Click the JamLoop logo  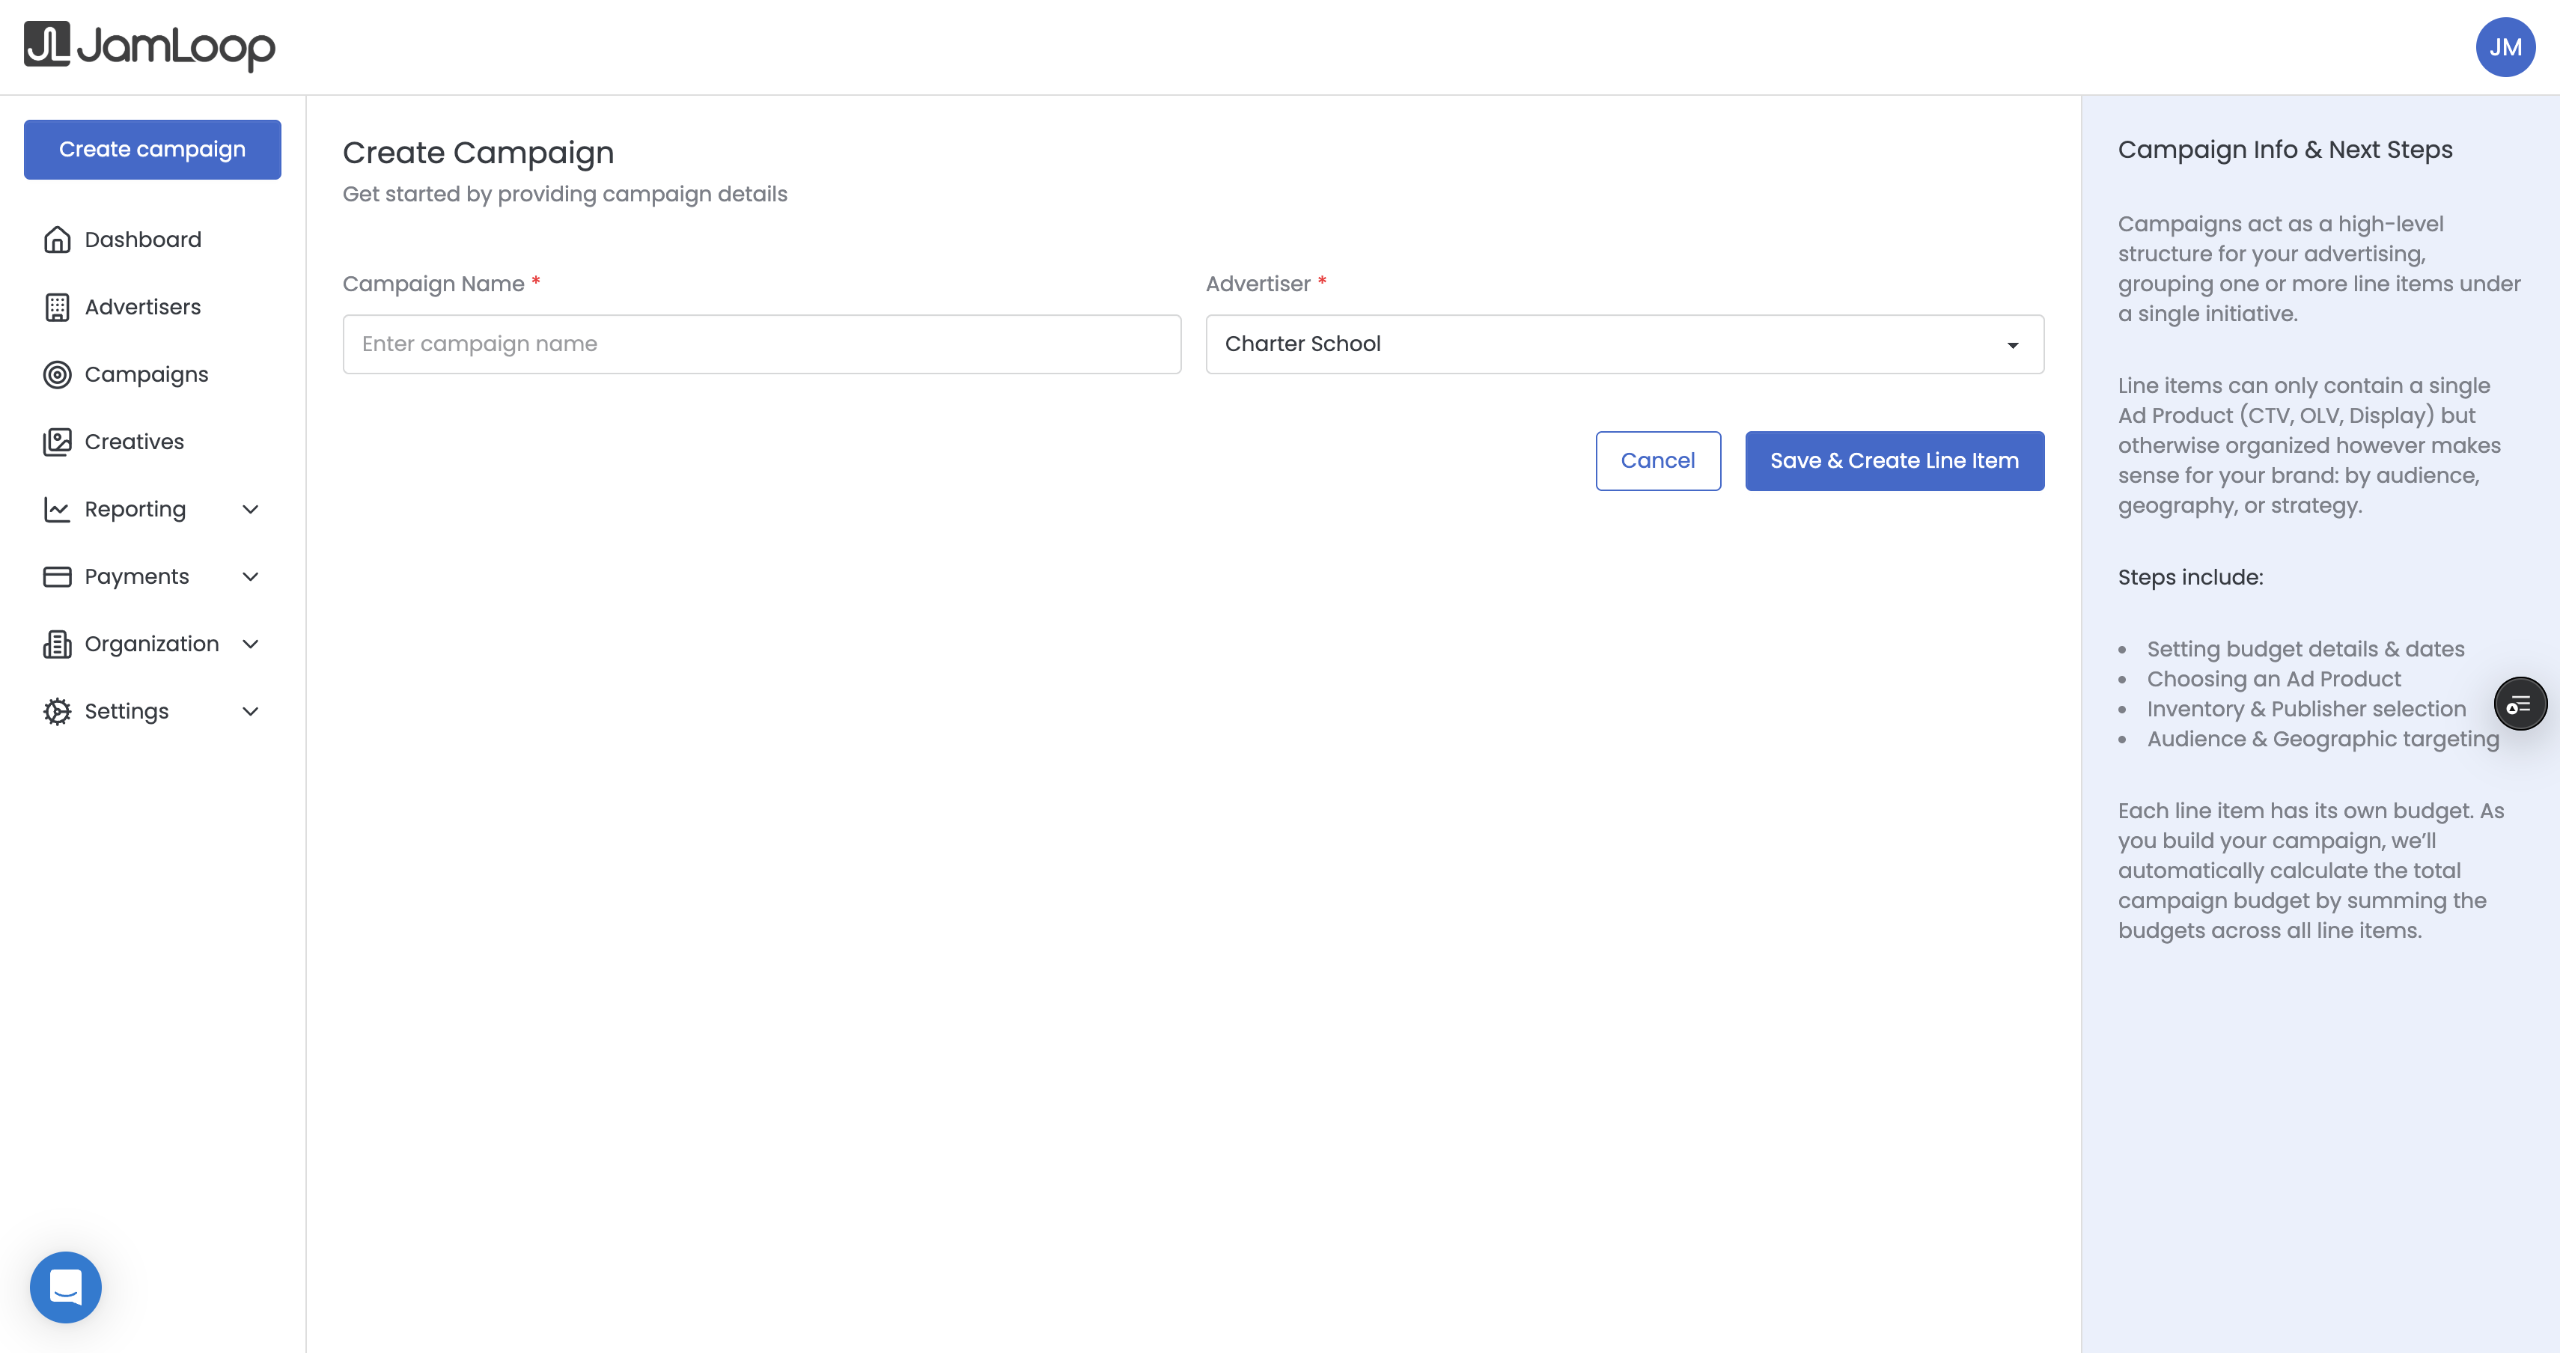pyautogui.click(x=150, y=46)
